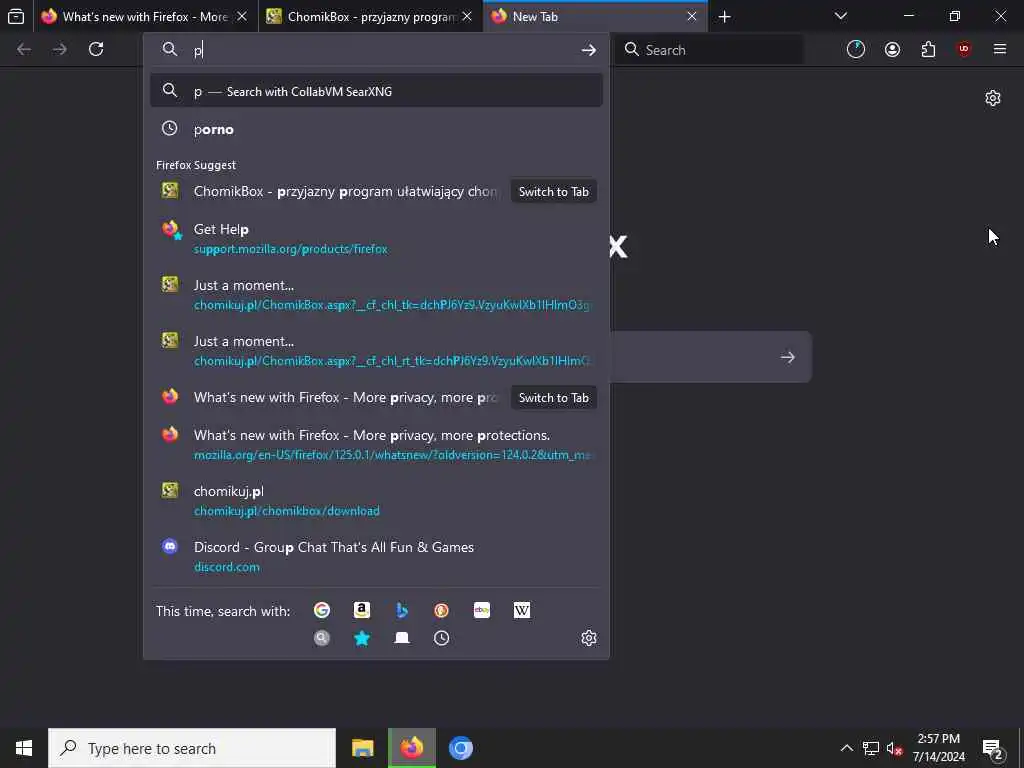Open File Explorer from taskbar
The width and height of the screenshot is (1024, 768).
tap(362, 748)
